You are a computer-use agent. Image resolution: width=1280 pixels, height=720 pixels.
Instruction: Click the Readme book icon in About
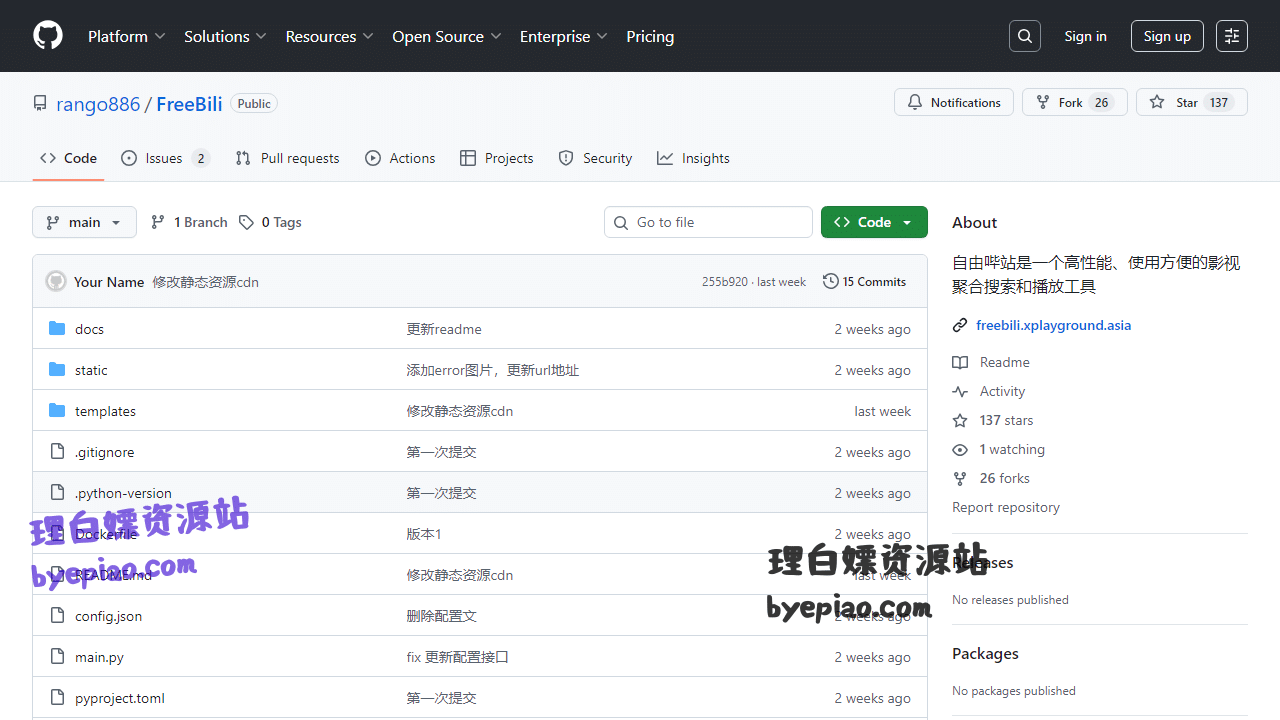coord(960,362)
